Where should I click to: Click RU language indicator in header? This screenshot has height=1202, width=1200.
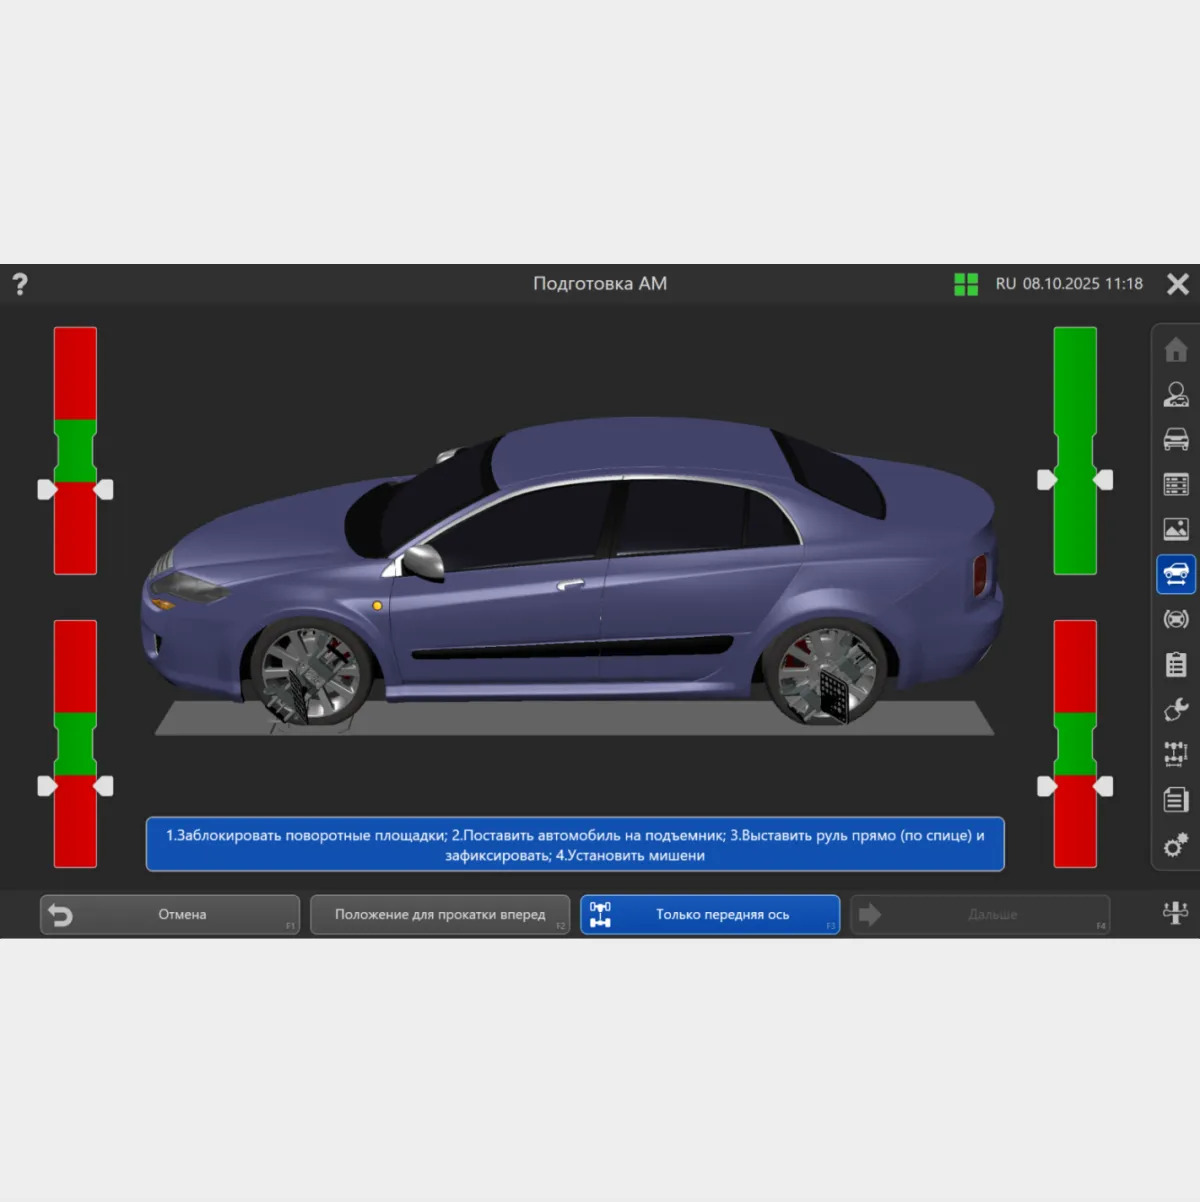(1005, 284)
